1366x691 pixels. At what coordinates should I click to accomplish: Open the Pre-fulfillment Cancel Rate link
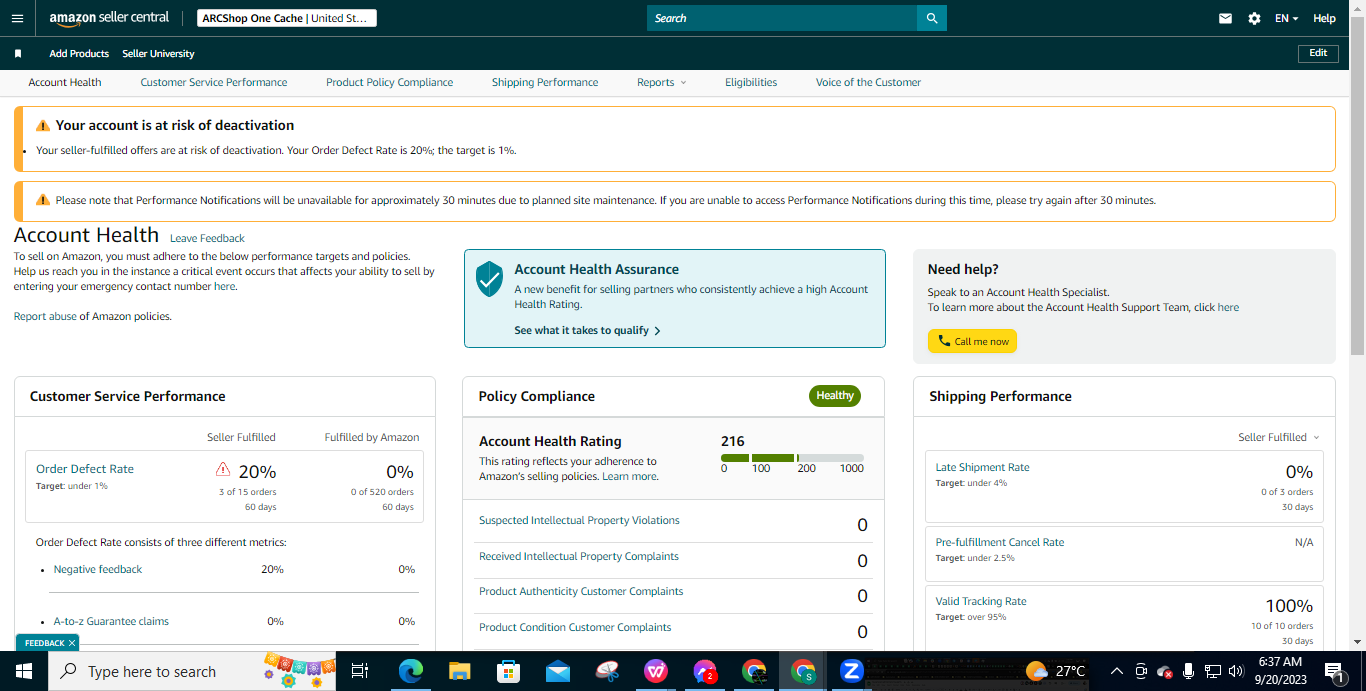click(x=1000, y=542)
